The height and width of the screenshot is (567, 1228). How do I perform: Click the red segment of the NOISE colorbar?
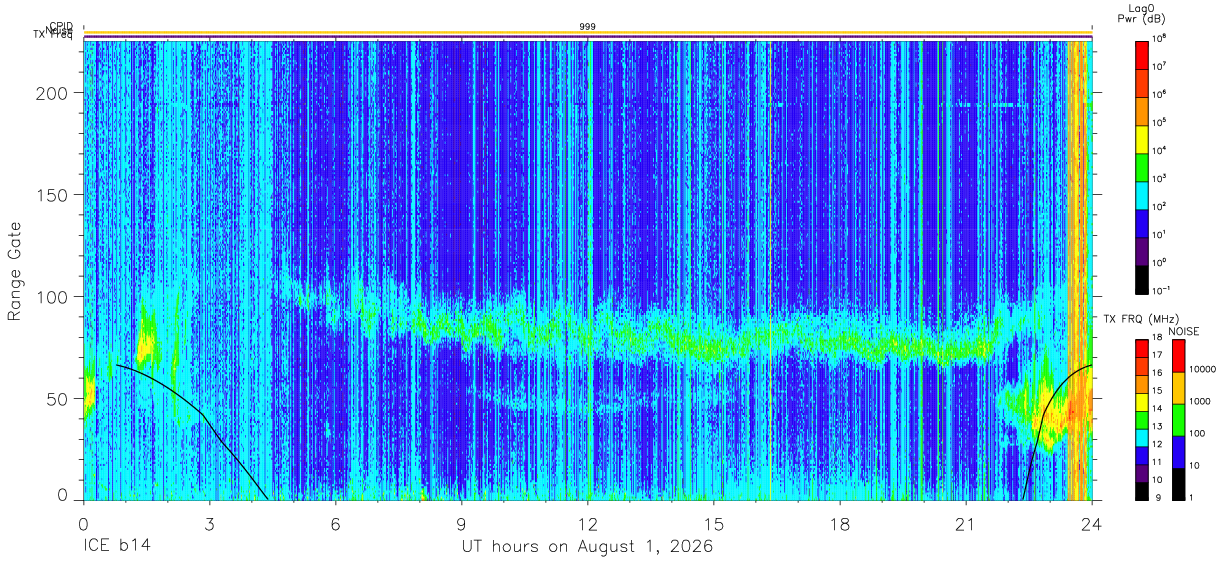[1177, 355]
